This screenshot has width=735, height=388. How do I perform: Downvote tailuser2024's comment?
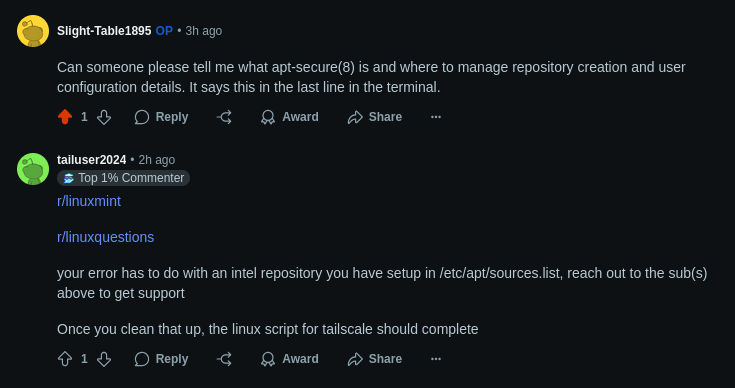point(104,359)
